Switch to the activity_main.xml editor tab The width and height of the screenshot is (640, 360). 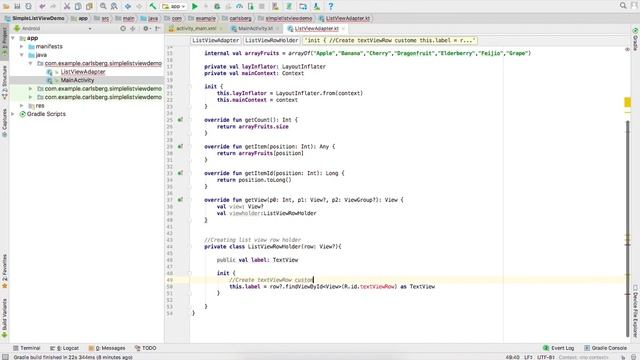point(196,29)
